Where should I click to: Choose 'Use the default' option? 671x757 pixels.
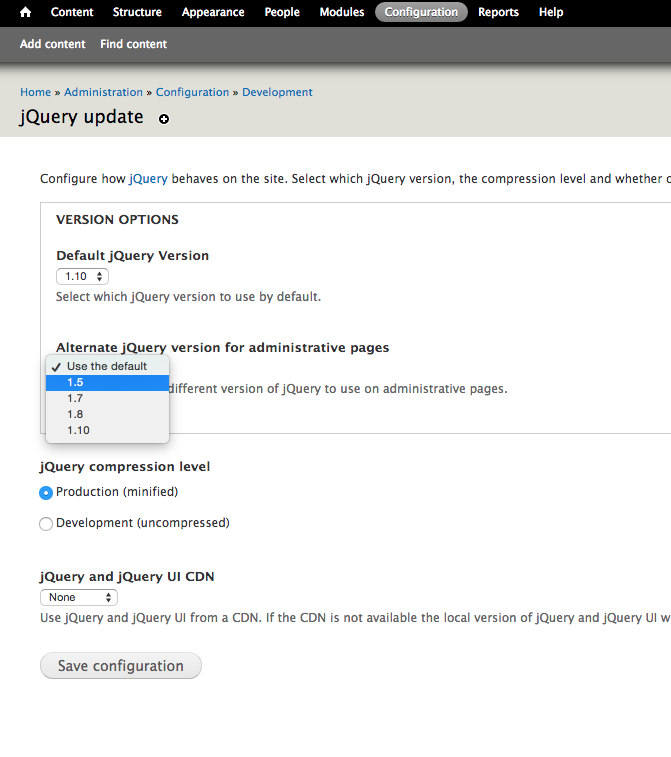click(x=107, y=366)
